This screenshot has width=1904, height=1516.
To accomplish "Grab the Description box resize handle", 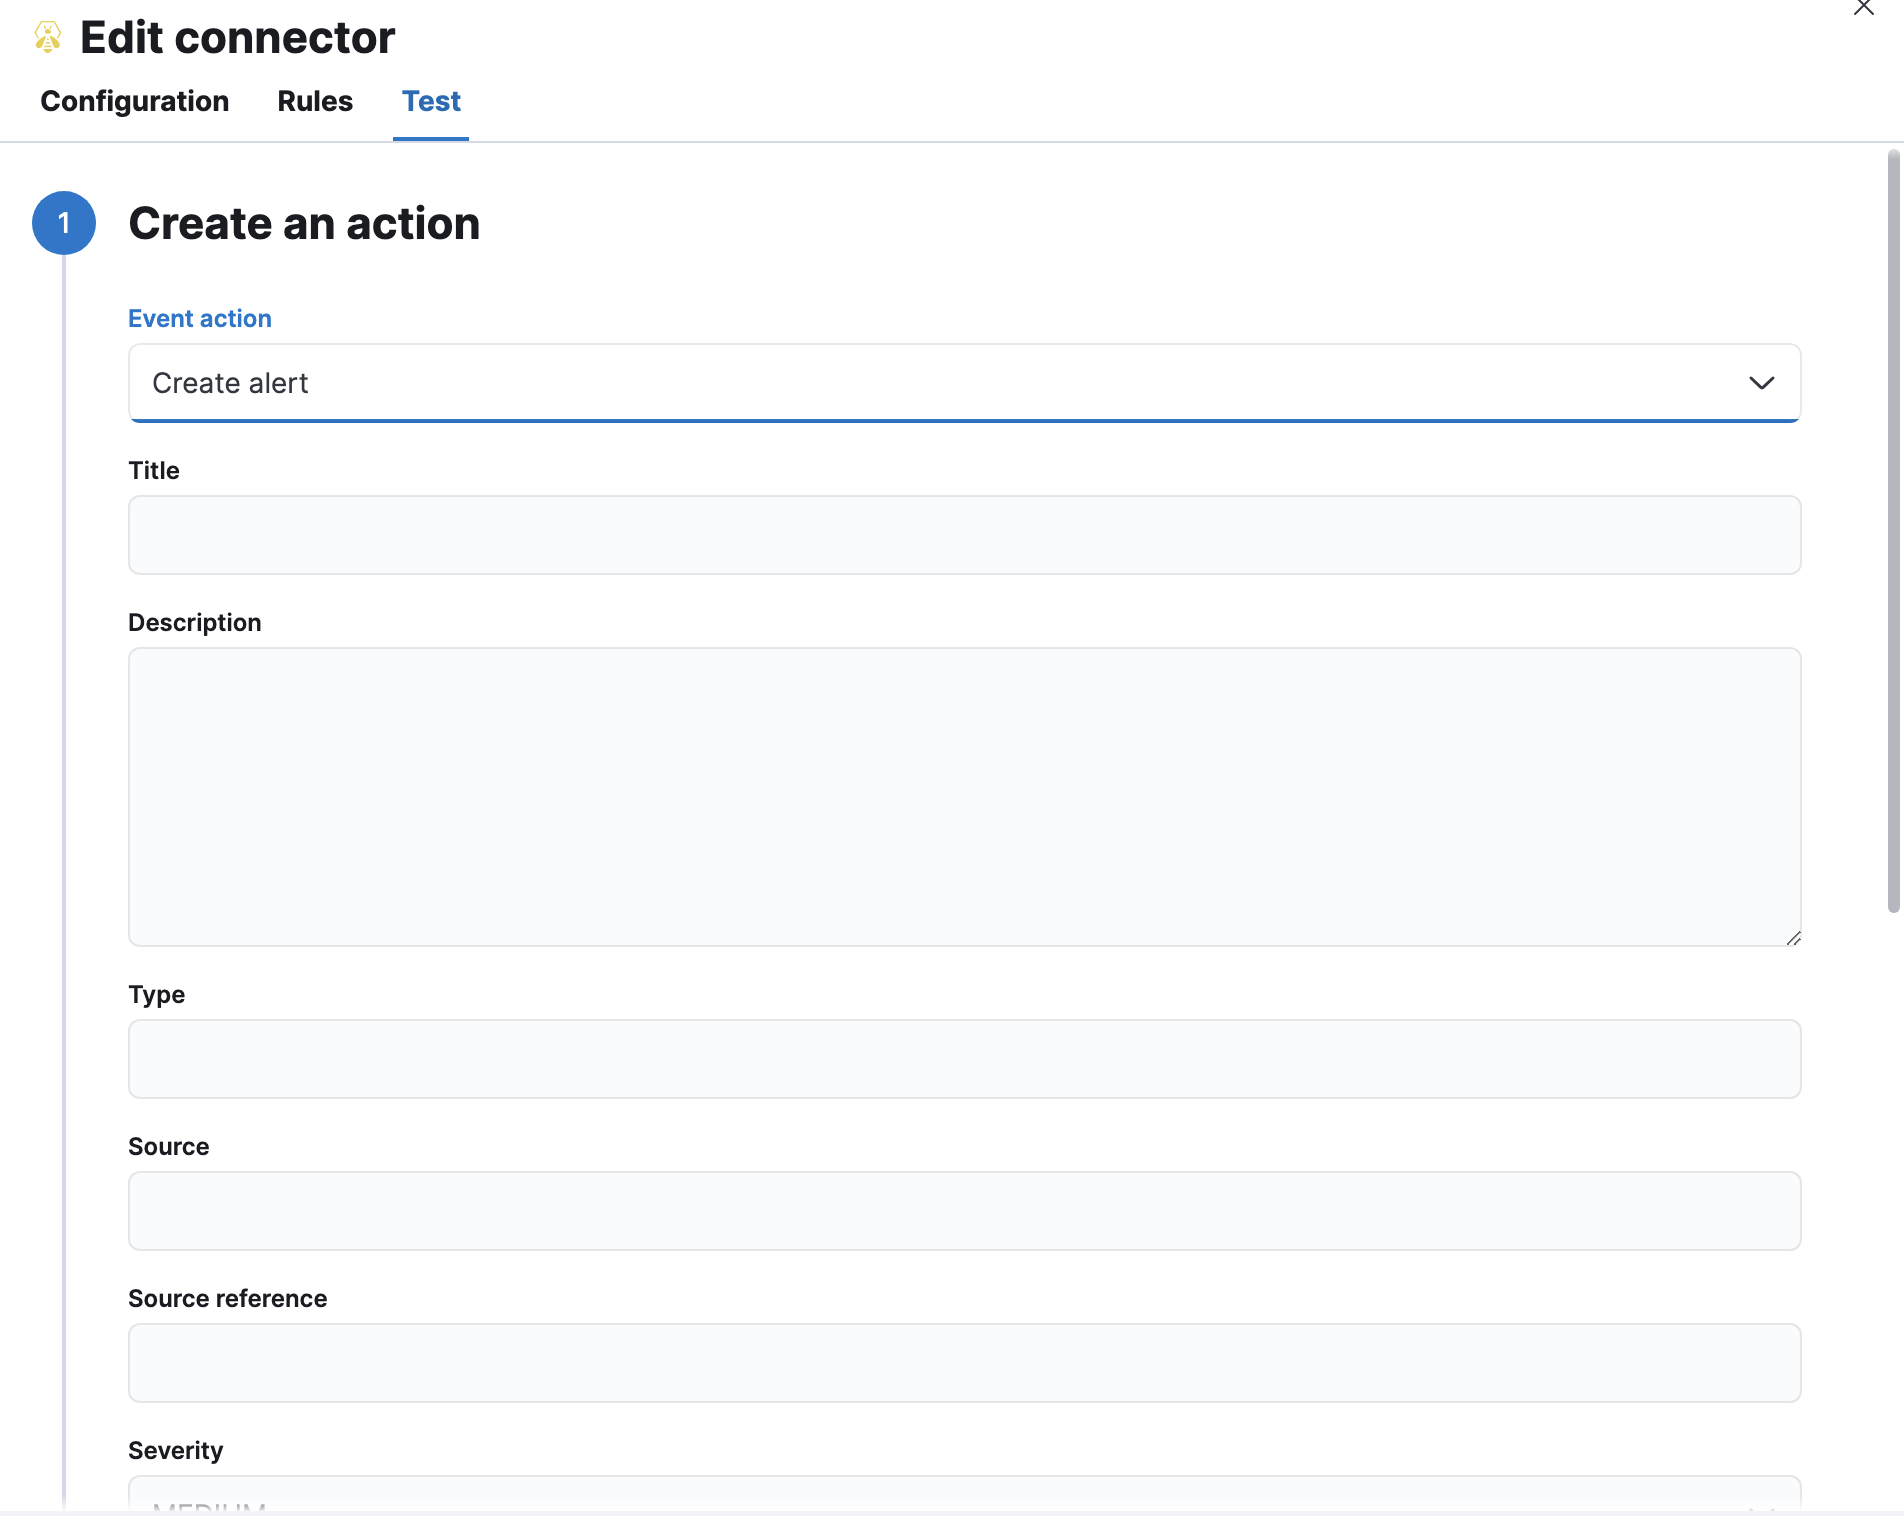I will 1793,938.
